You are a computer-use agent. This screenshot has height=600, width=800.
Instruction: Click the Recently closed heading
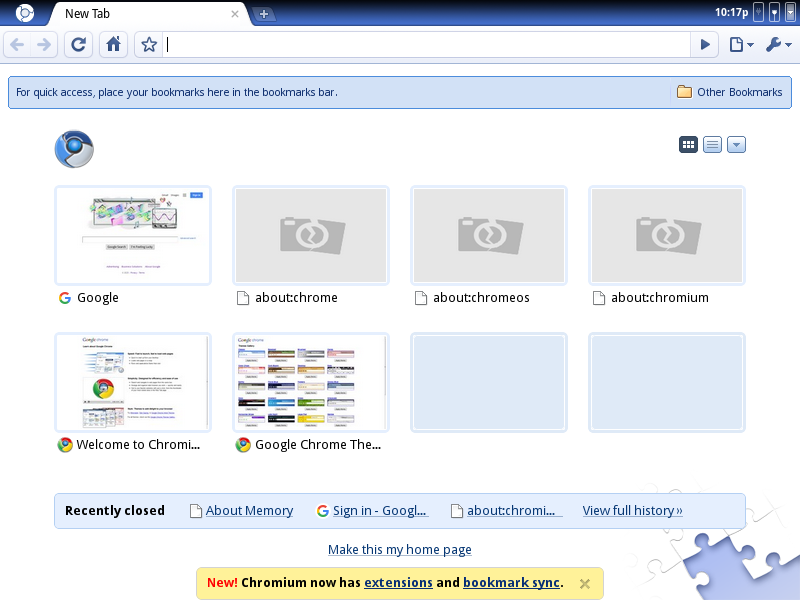[115, 511]
